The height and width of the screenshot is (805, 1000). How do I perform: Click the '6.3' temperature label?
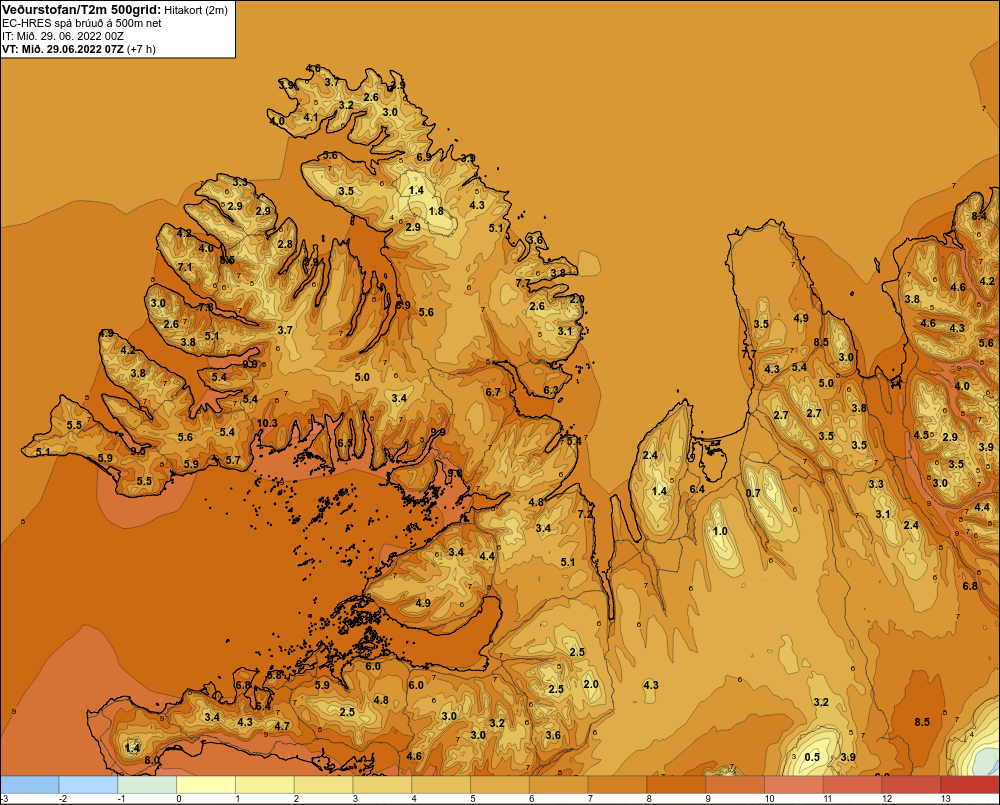click(x=550, y=390)
